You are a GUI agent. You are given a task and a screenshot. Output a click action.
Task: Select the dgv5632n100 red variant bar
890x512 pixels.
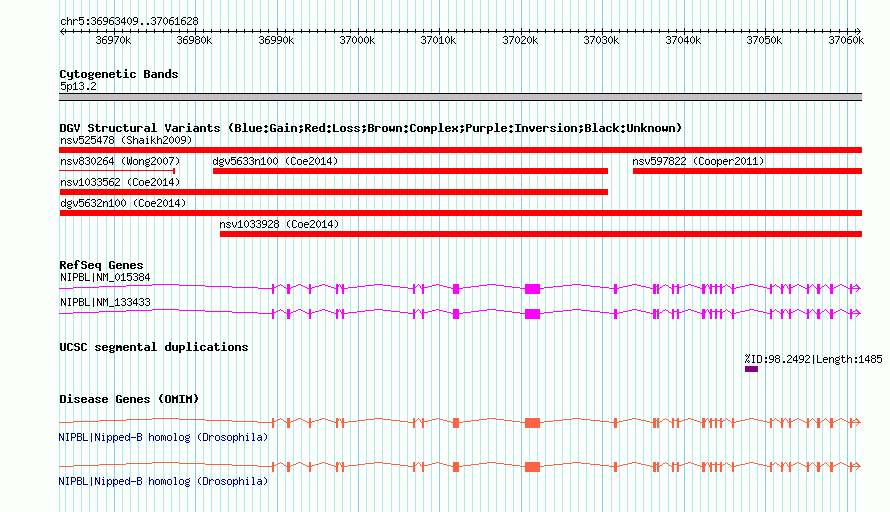point(460,213)
